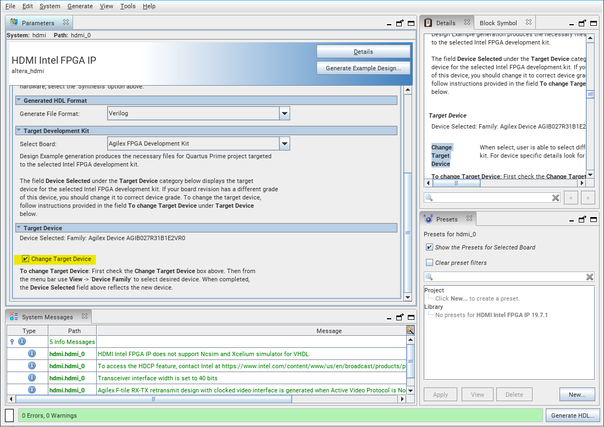The image size is (604, 427).
Task: Select the System Messages tab
Action: coord(47,317)
